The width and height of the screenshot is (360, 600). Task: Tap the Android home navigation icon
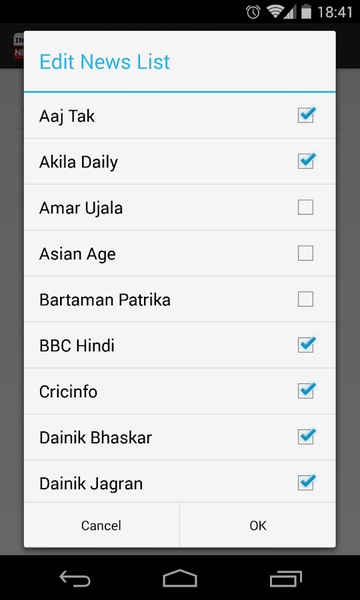pyautogui.click(x=180, y=578)
